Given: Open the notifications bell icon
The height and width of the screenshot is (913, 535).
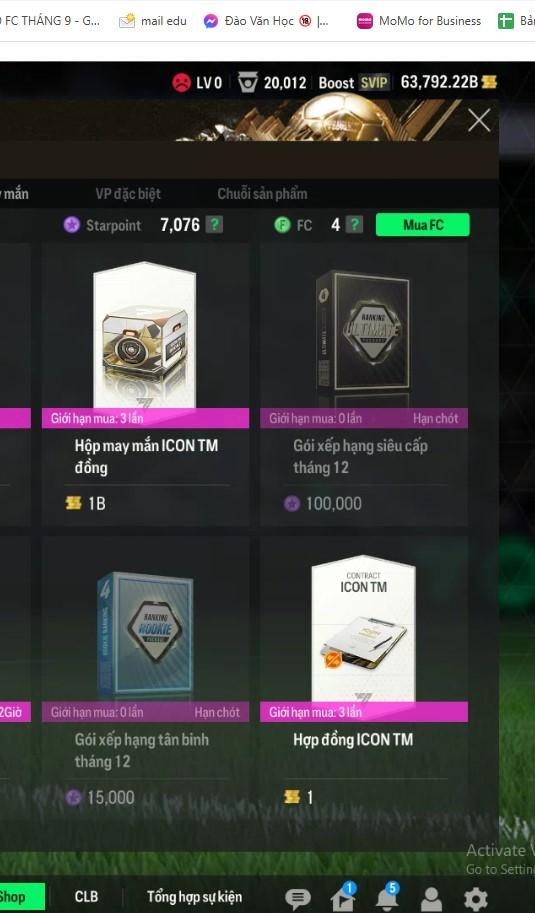Looking at the screenshot, I should [x=387, y=897].
